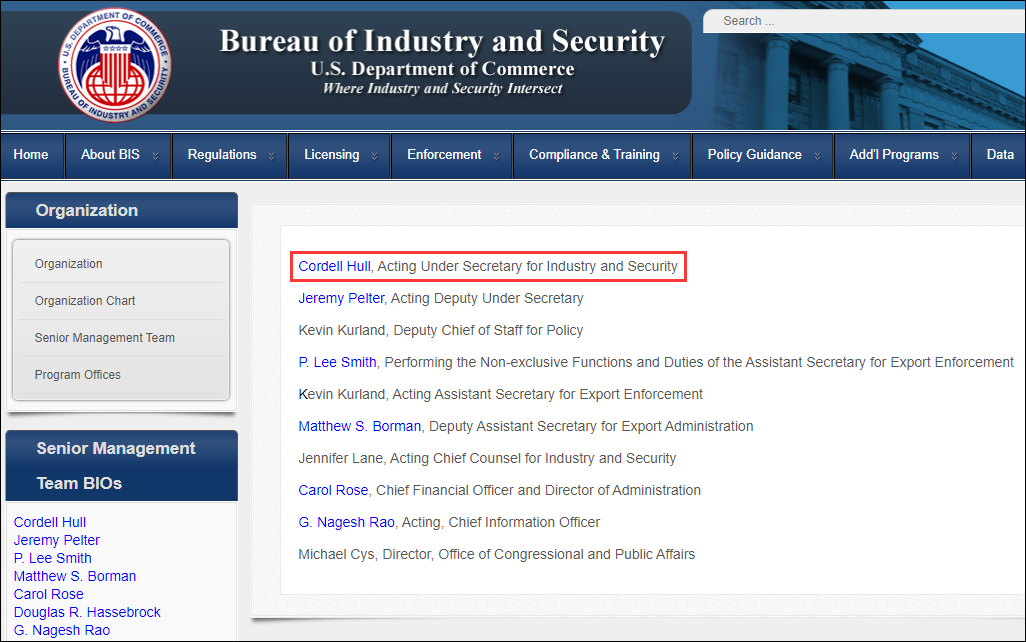Open Jeremy Pelter link in main list

point(341,298)
